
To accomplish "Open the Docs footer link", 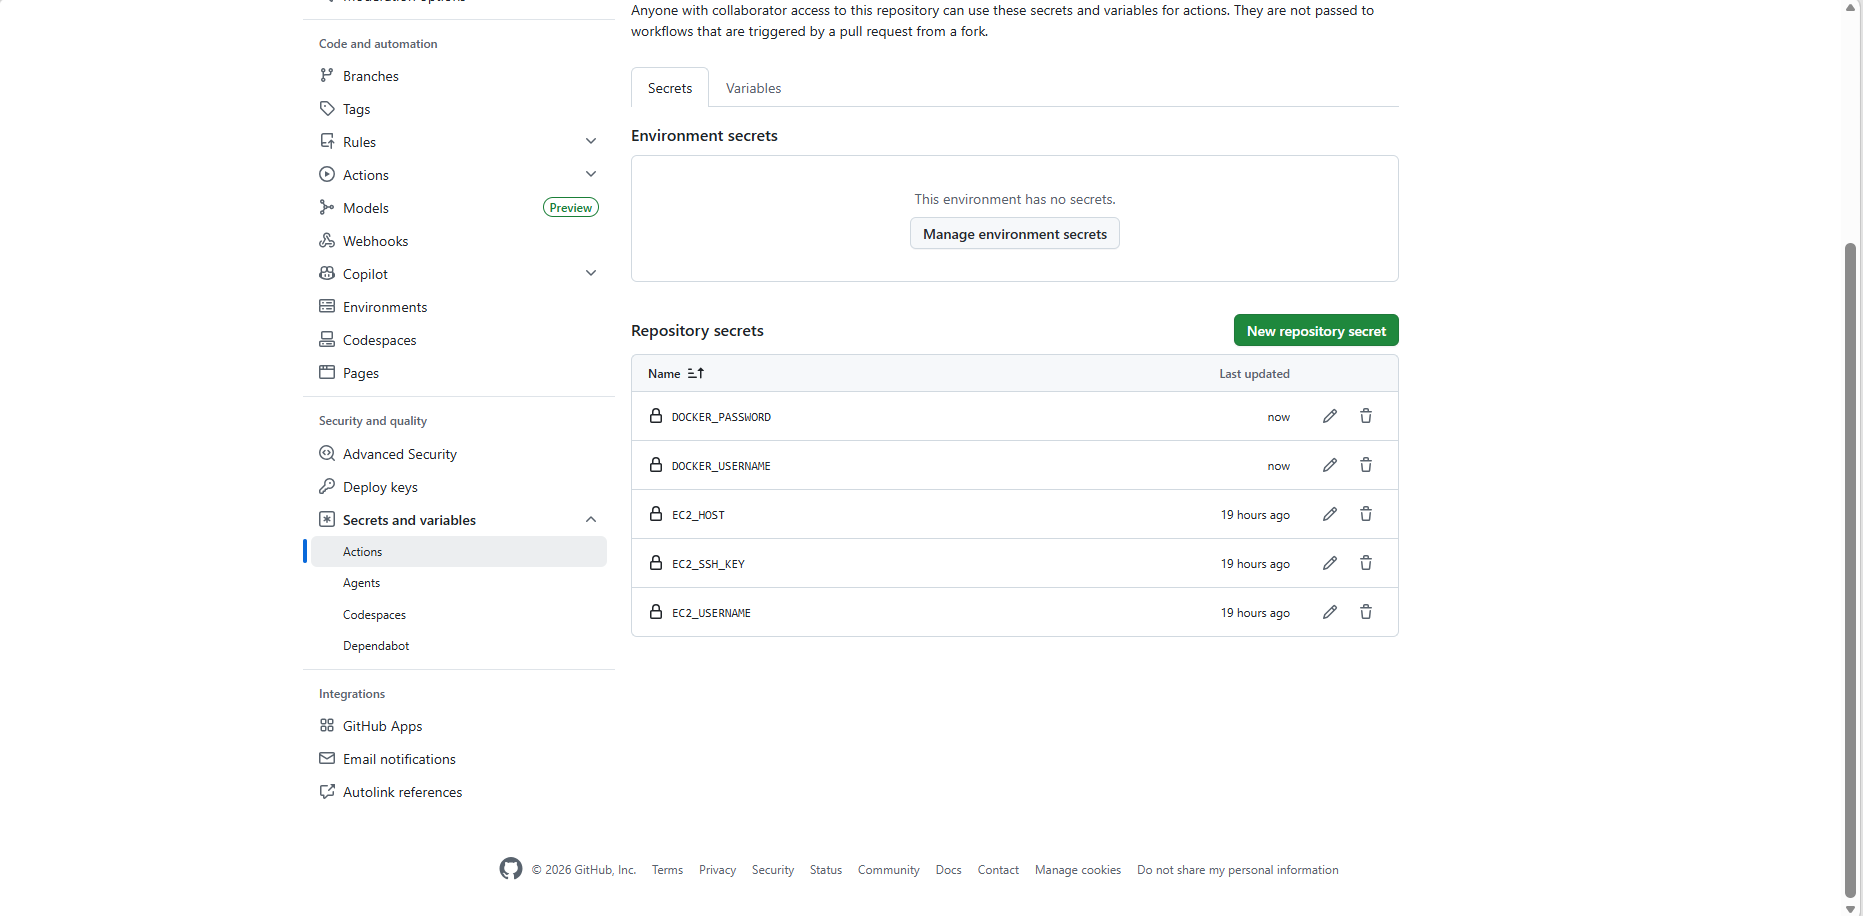I will [948, 870].
